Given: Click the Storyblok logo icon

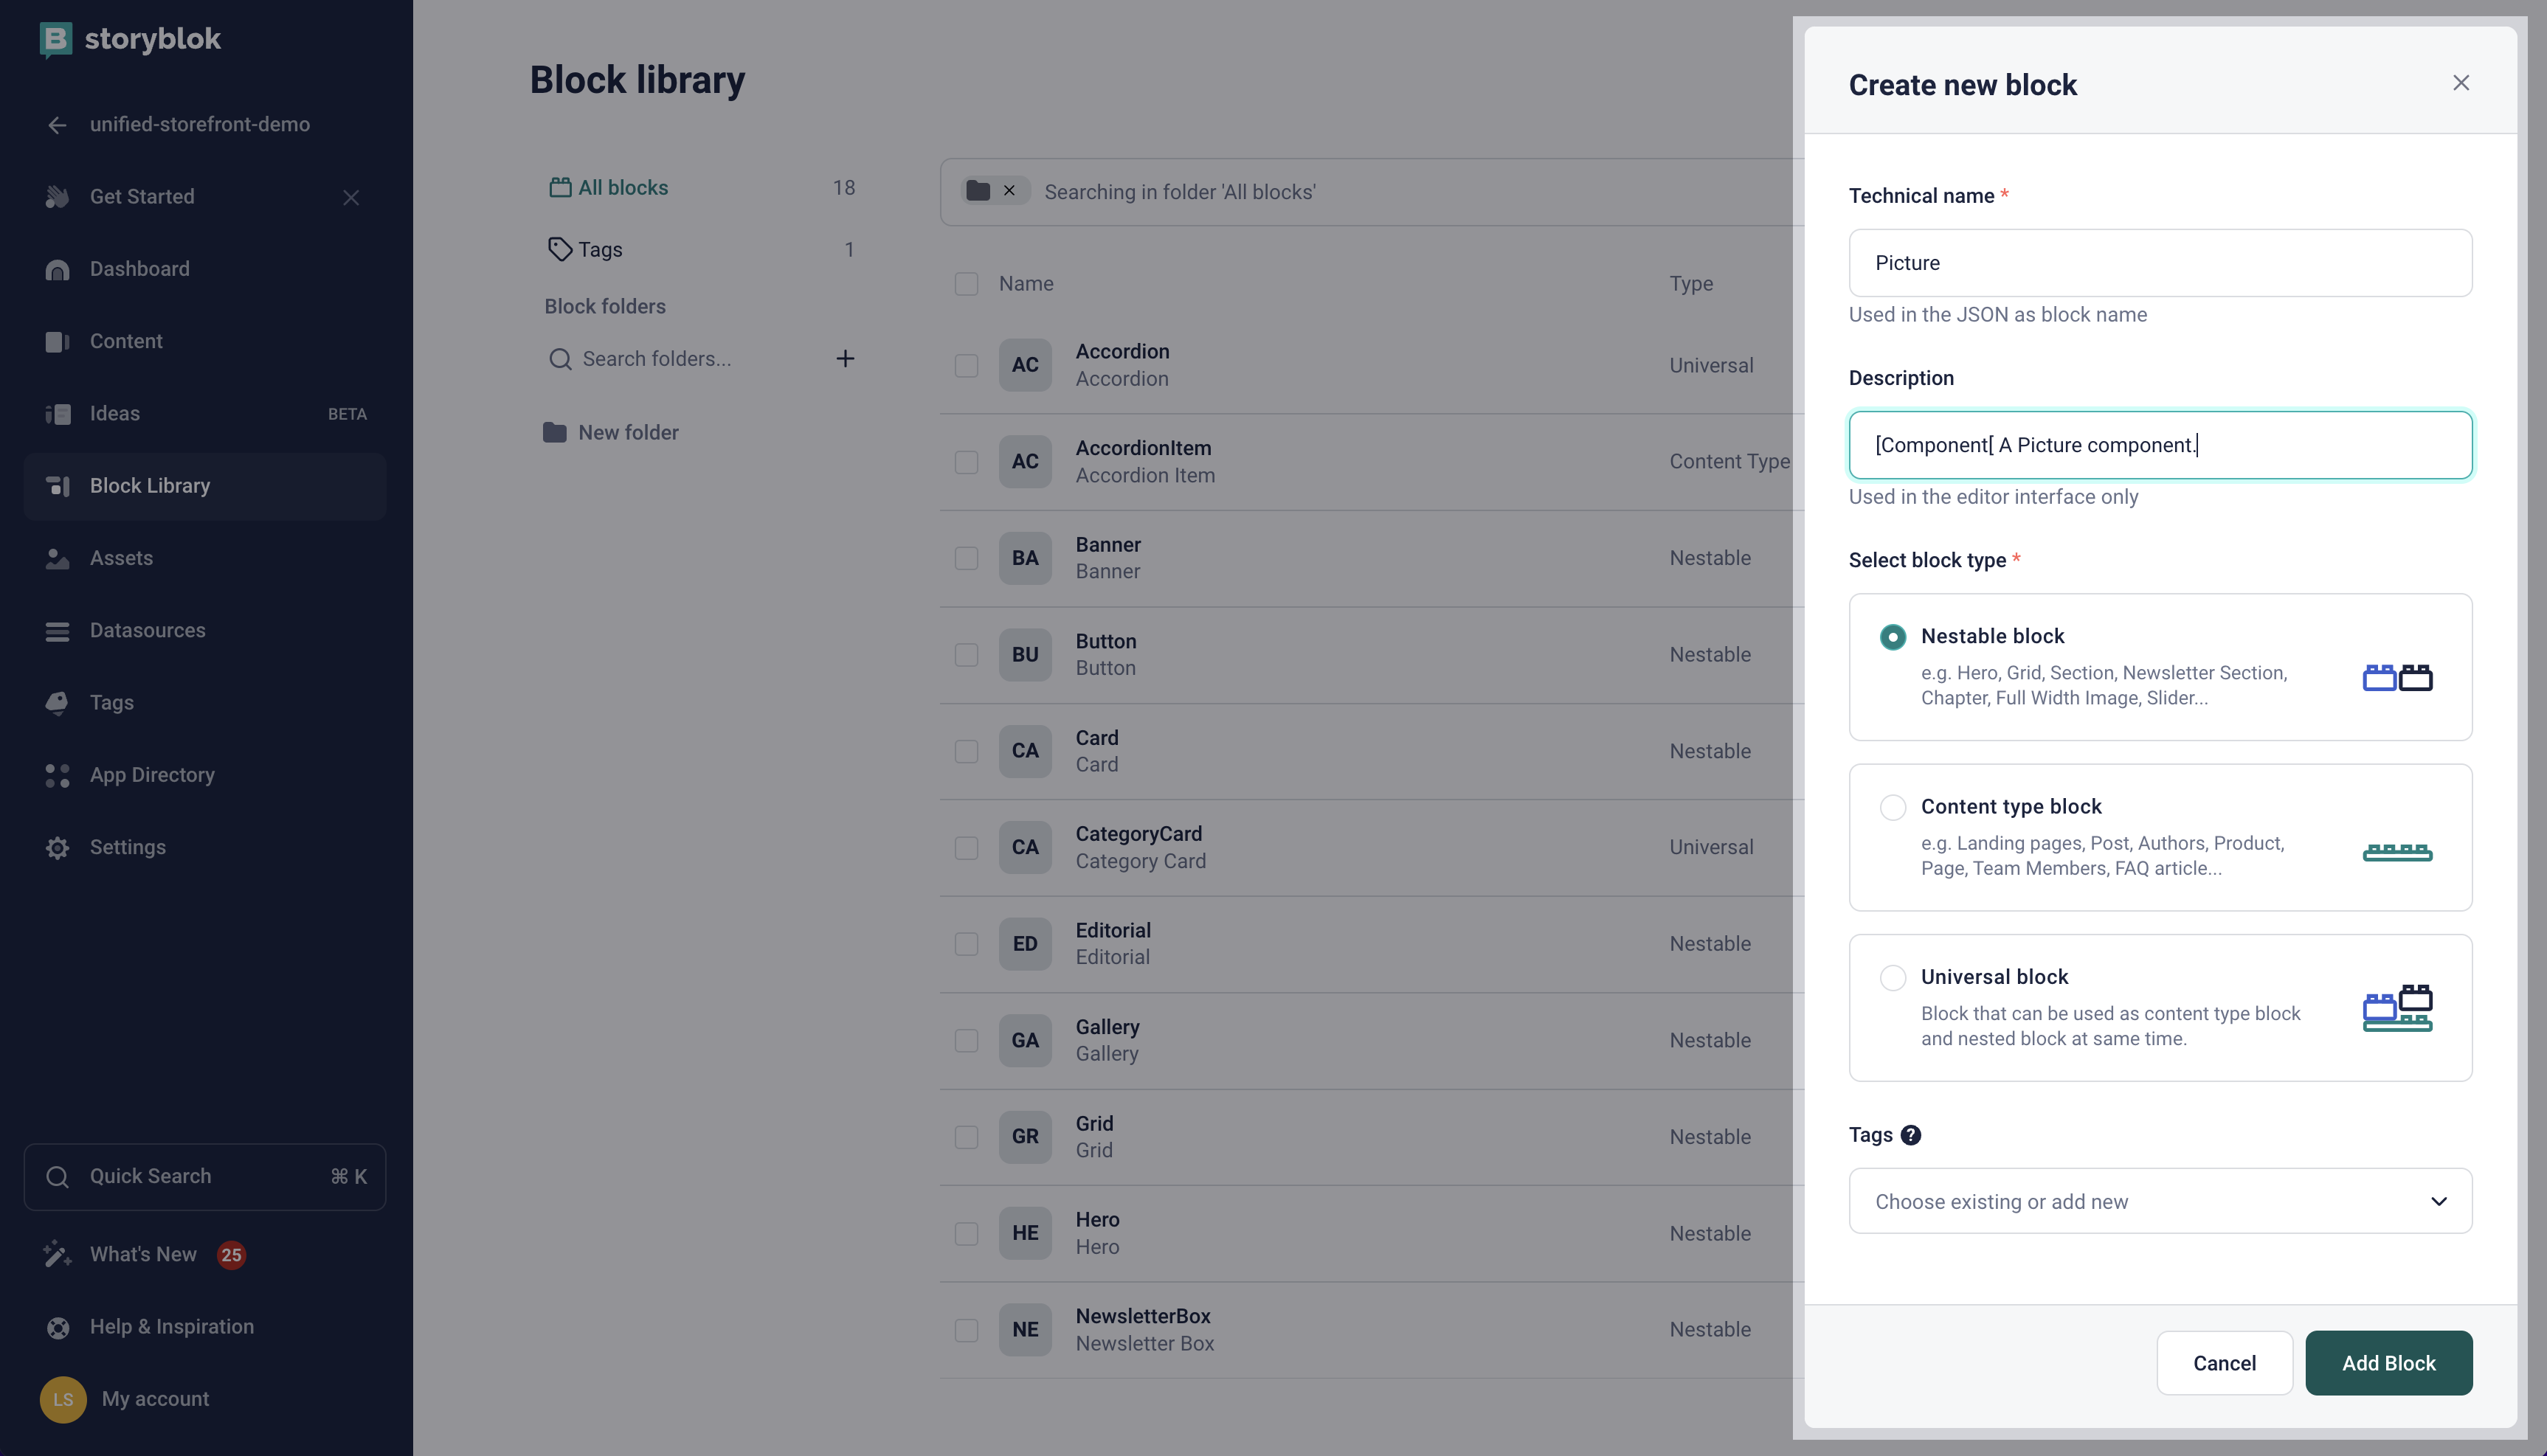Looking at the screenshot, I should pos(56,39).
